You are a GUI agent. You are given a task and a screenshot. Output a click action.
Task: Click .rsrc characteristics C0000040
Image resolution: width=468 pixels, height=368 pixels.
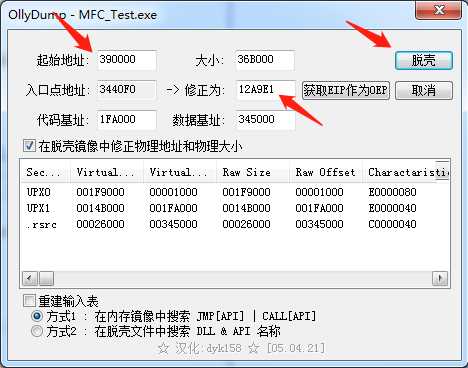coord(392,224)
